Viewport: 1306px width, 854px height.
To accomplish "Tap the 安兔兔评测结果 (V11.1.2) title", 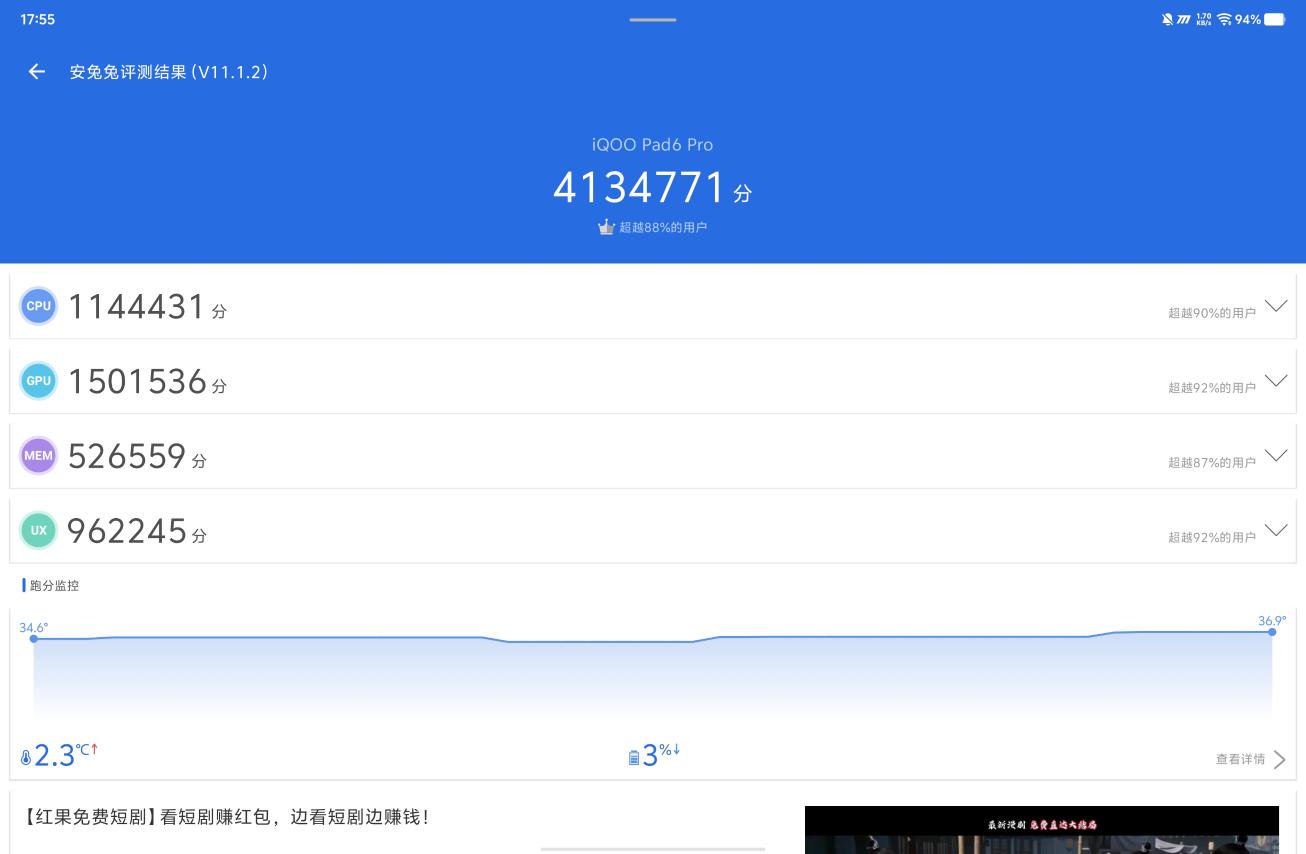I will point(169,72).
